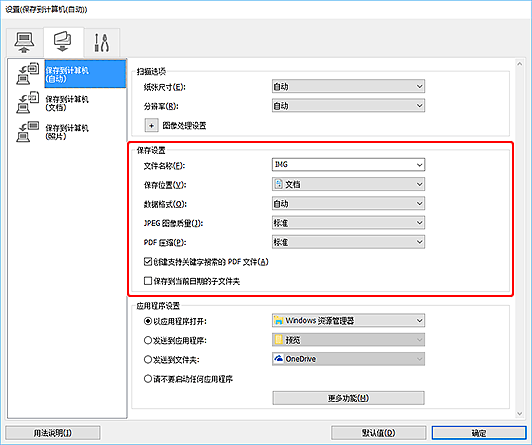This screenshot has width=532, height=445.
Task: Select 保存到计算机(自动) list item
Action: pos(85,74)
